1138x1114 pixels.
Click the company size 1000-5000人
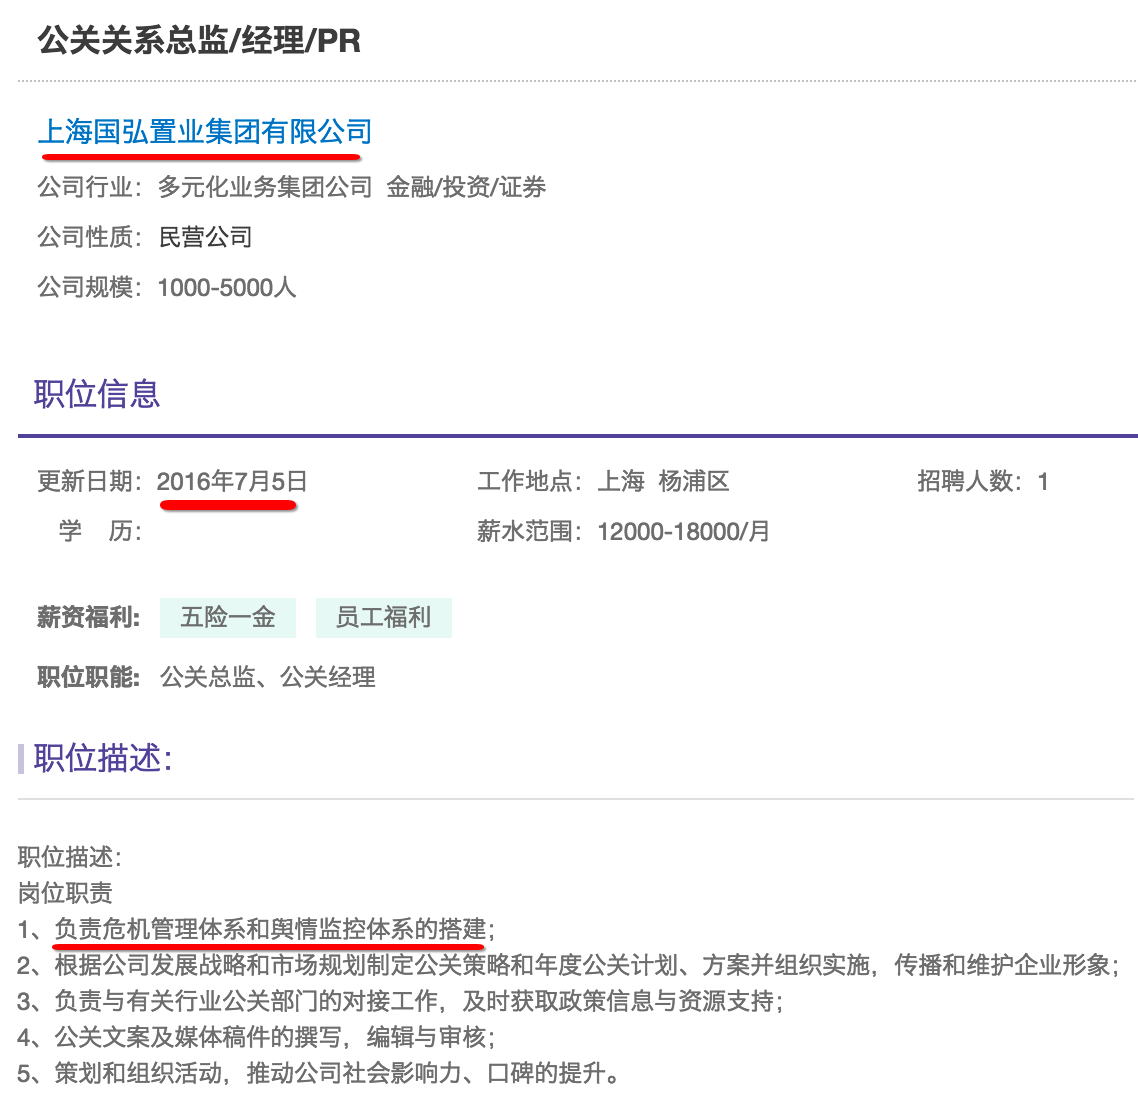tap(227, 287)
